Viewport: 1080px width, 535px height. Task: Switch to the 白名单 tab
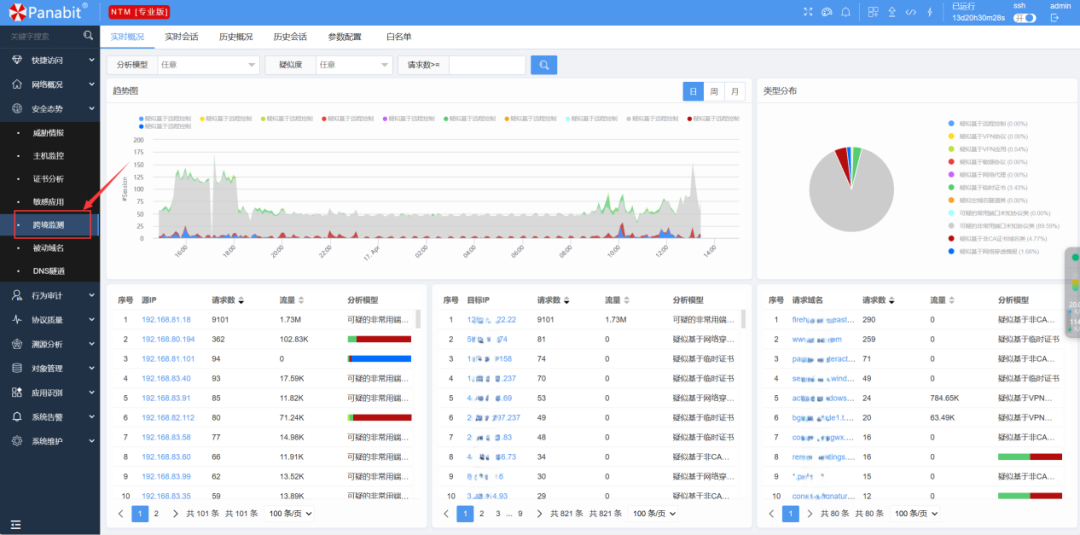(x=399, y=36)
